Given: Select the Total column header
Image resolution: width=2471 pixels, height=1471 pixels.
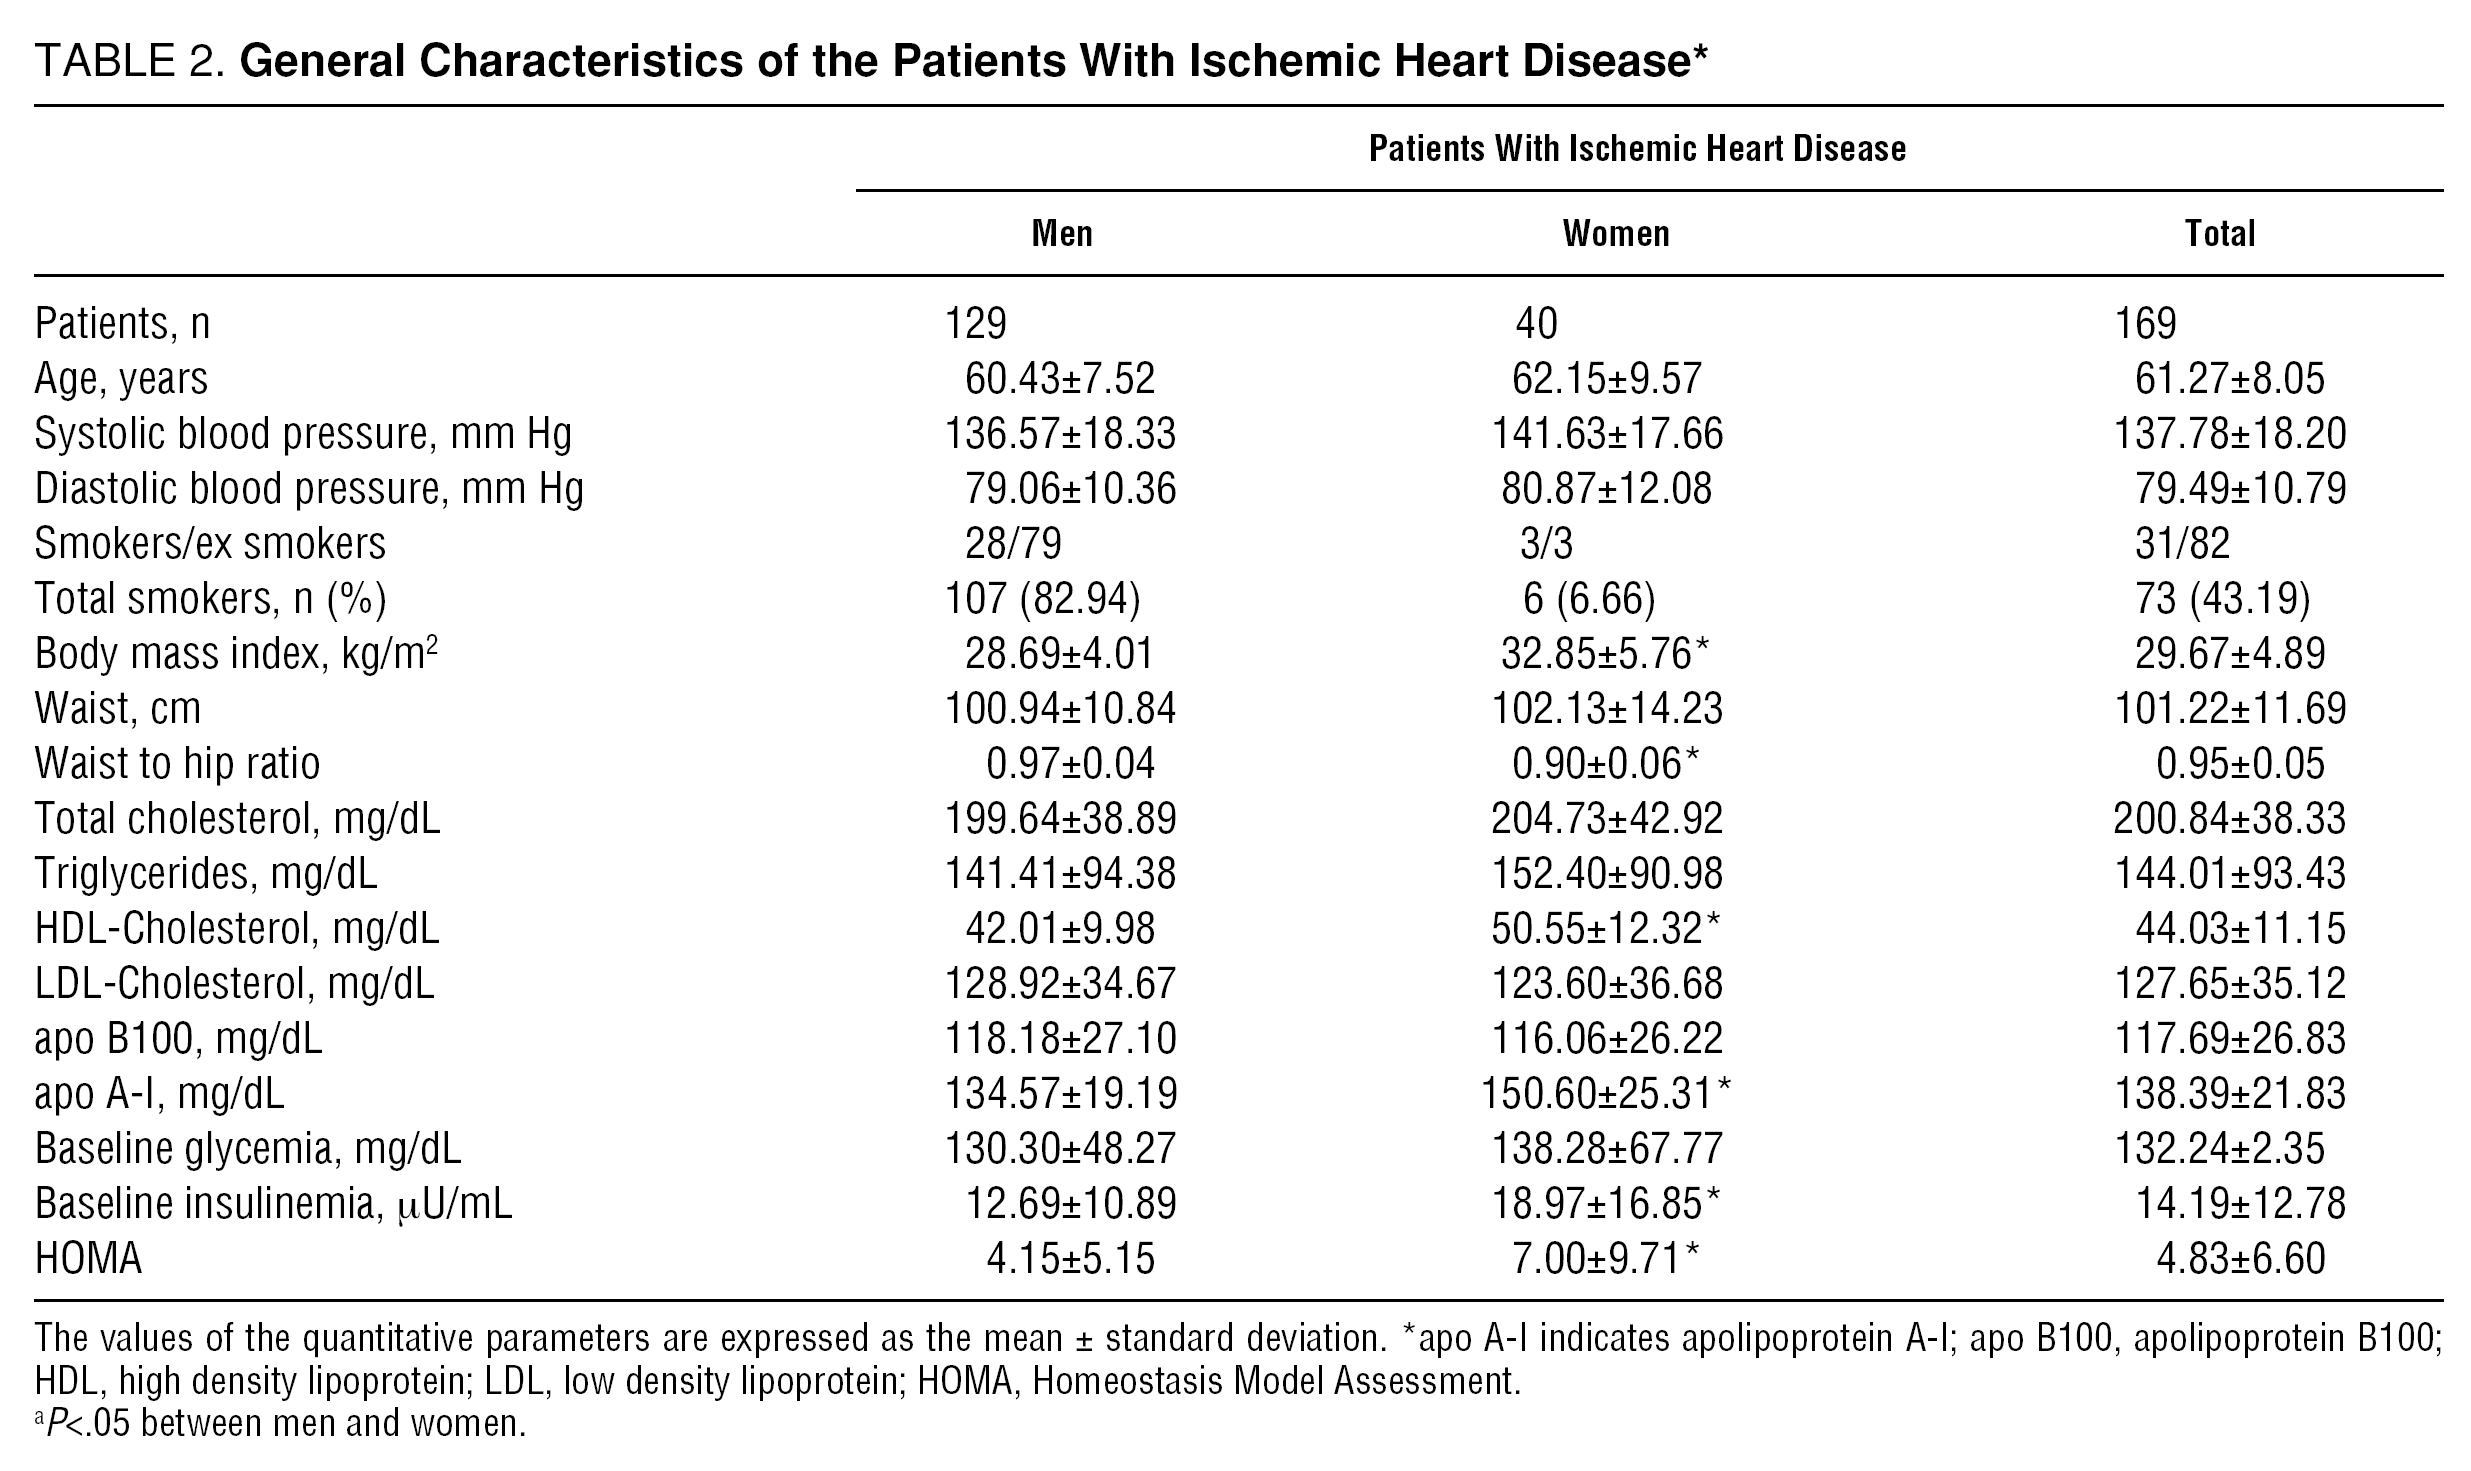Looking at the screenshot, I should (x=2220, y=234).
